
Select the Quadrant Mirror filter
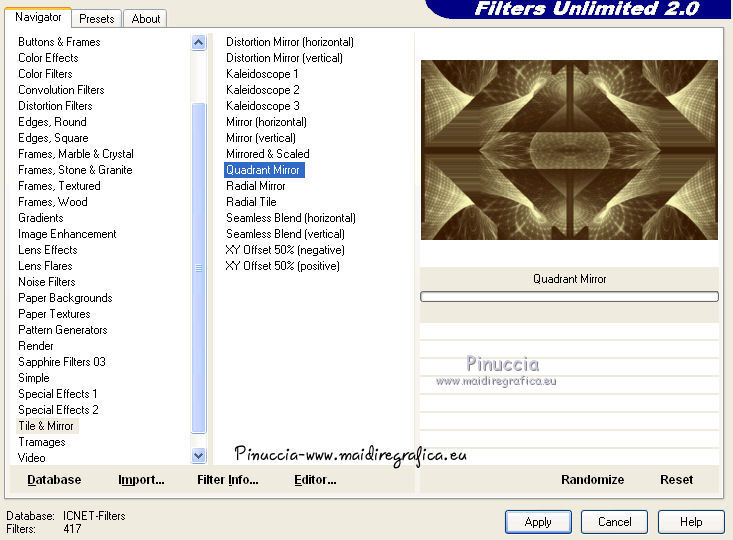[264, 170]
